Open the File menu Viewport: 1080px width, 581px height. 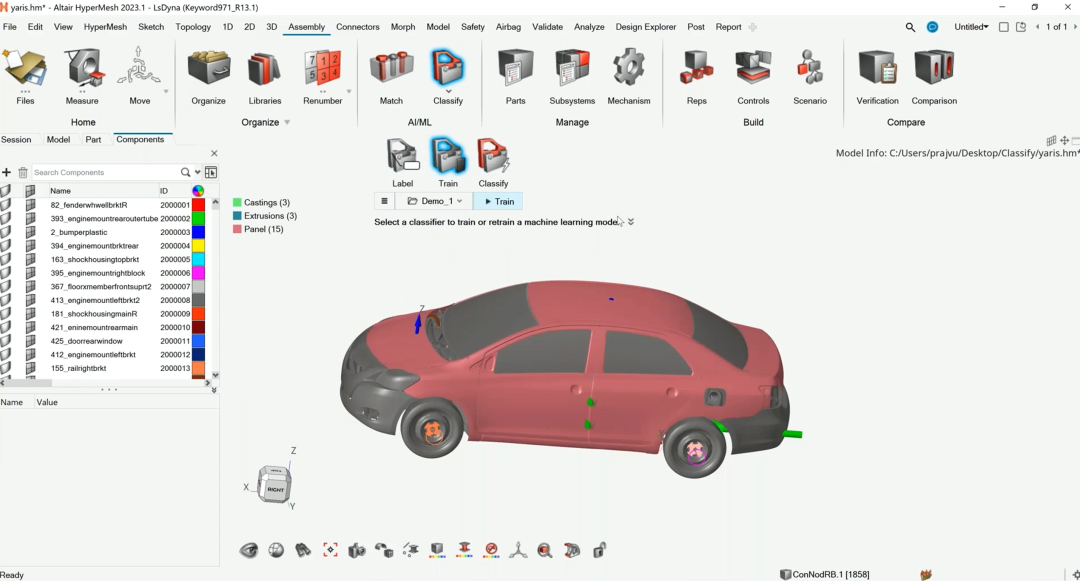[10, 27]
